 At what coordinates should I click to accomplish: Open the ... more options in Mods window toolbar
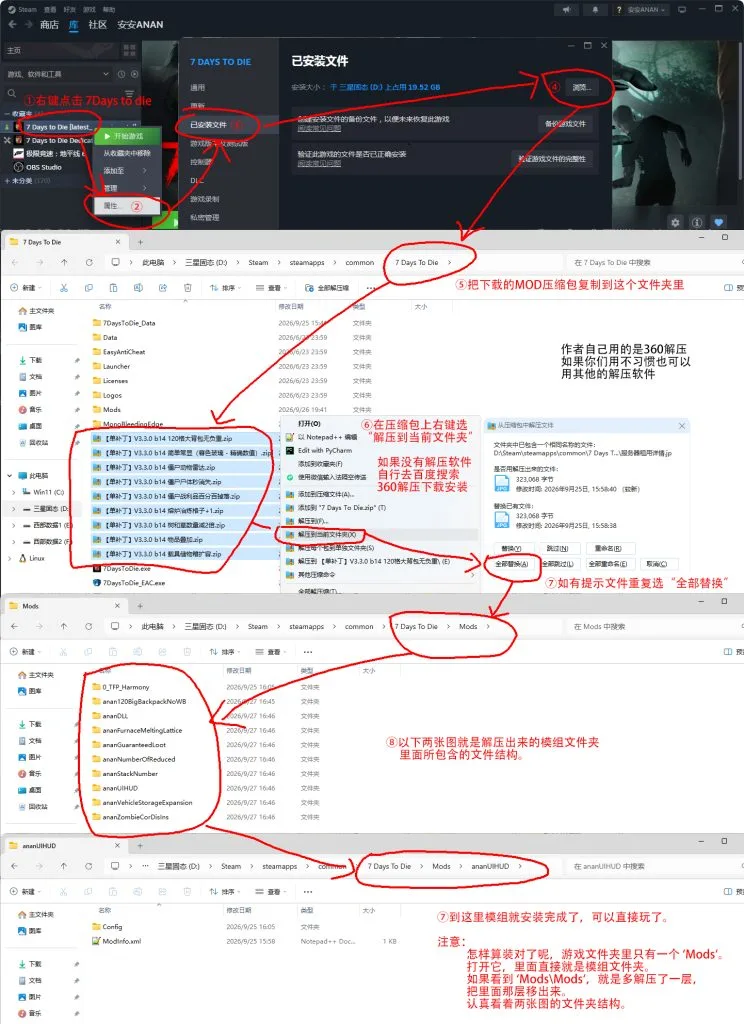click(308, 652)
